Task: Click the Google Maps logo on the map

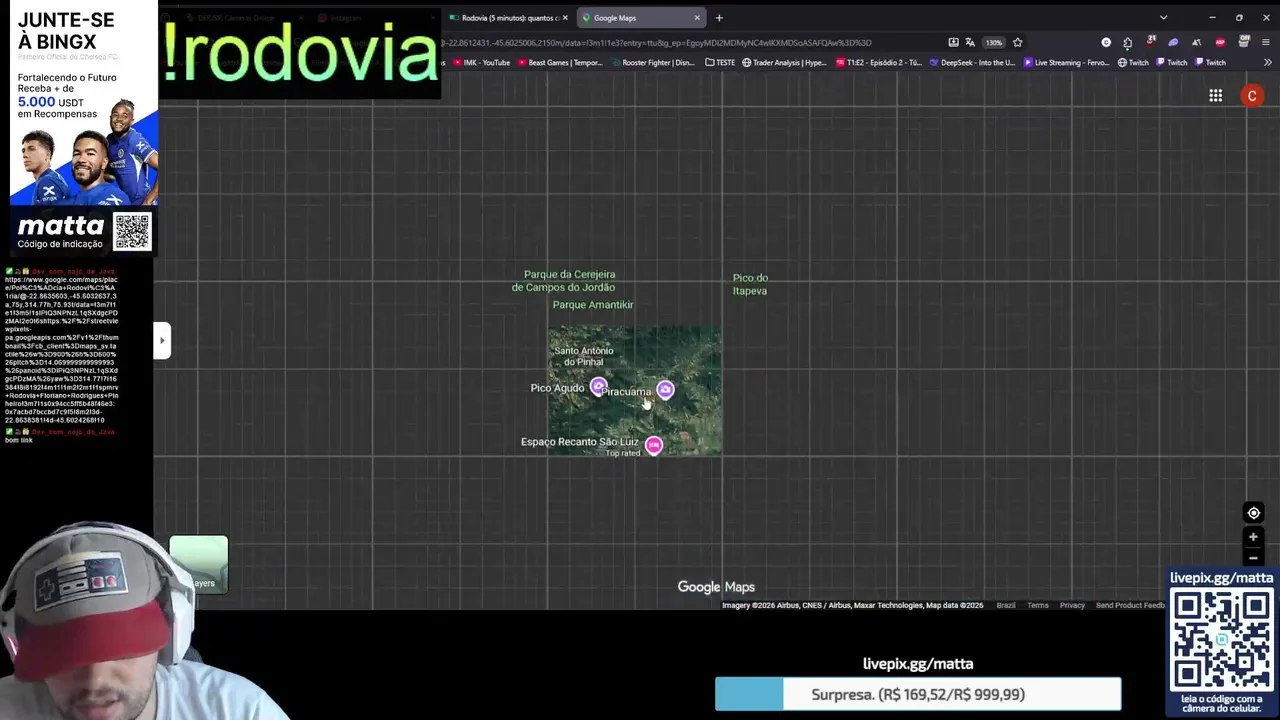Action: click(716, 587)
